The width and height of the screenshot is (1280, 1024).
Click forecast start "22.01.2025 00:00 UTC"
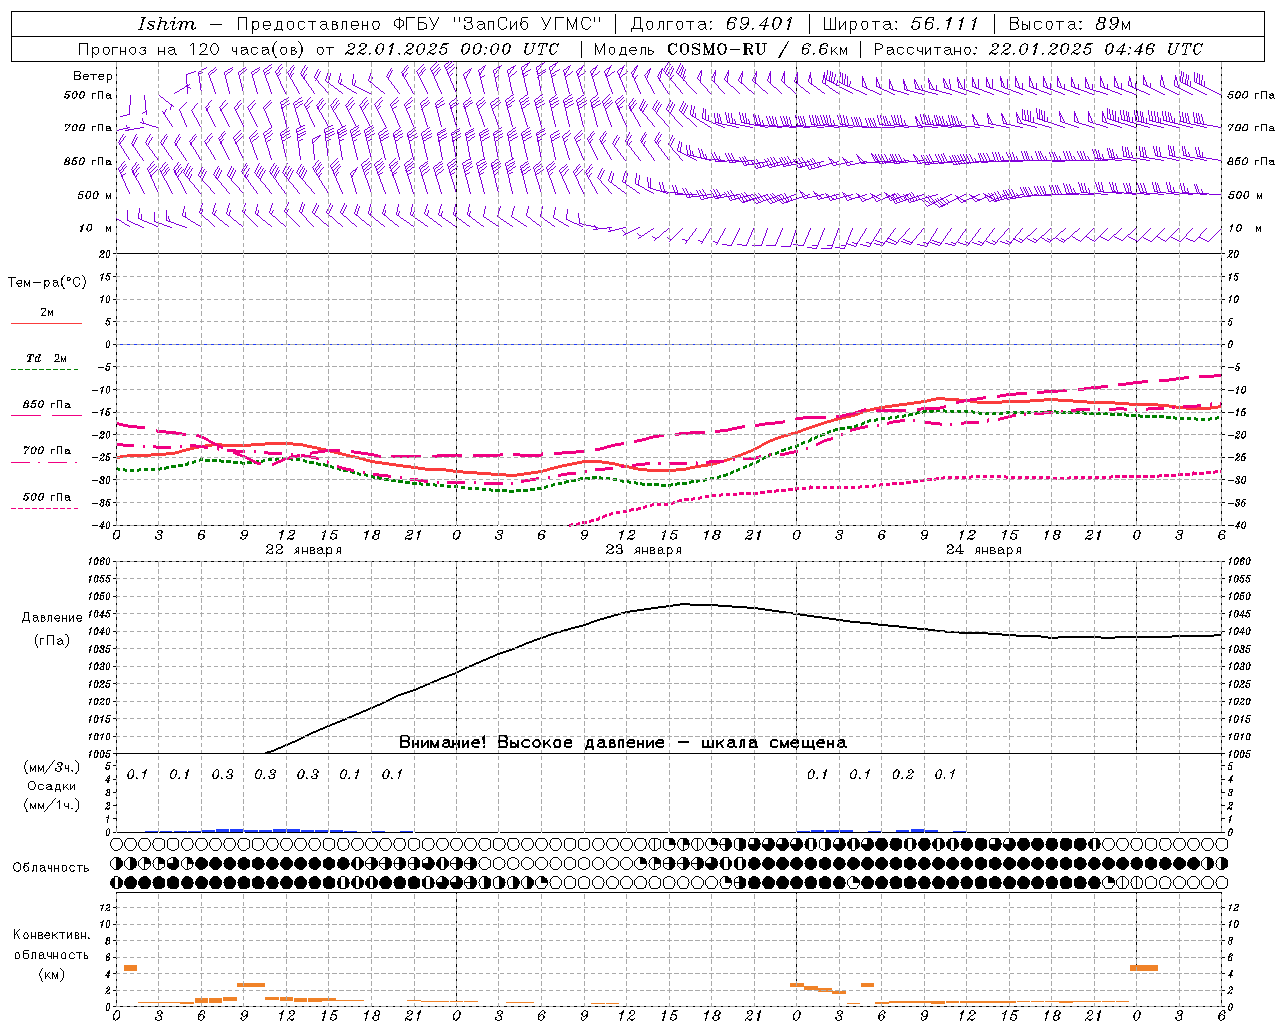[x=452, y=49]
